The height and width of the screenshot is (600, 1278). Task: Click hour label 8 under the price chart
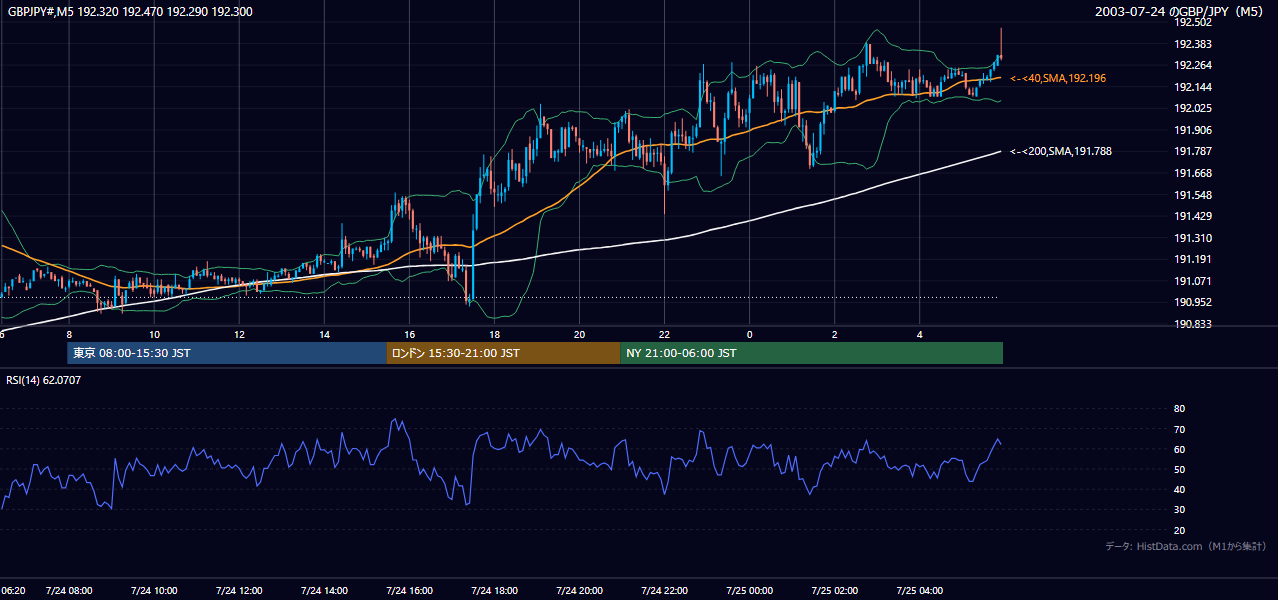click(x=69, y=334)
